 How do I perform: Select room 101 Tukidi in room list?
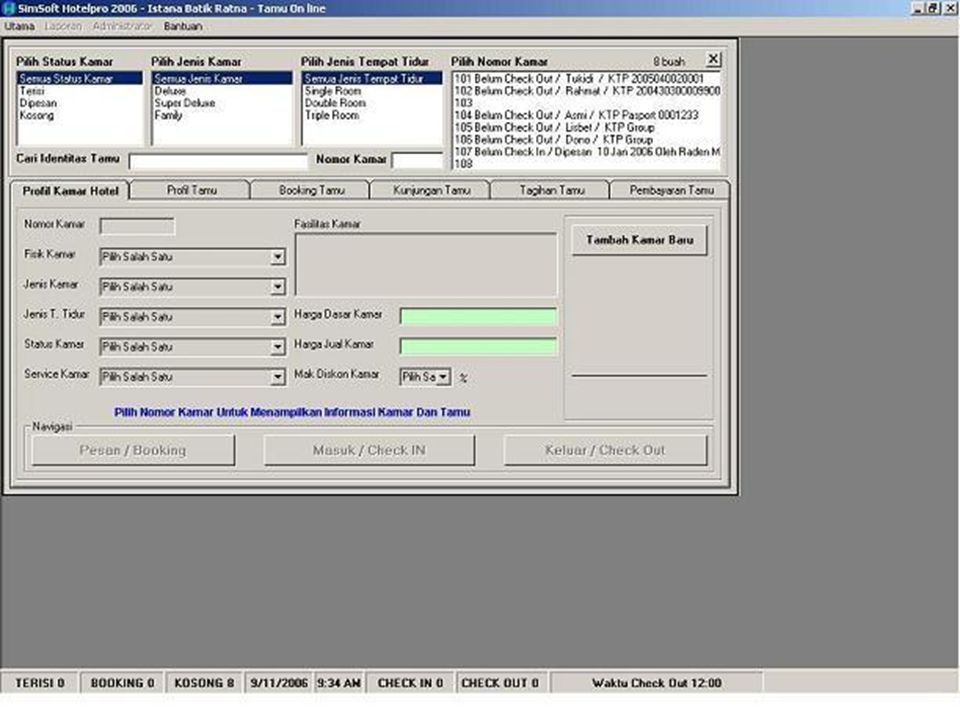click(587, 78)
